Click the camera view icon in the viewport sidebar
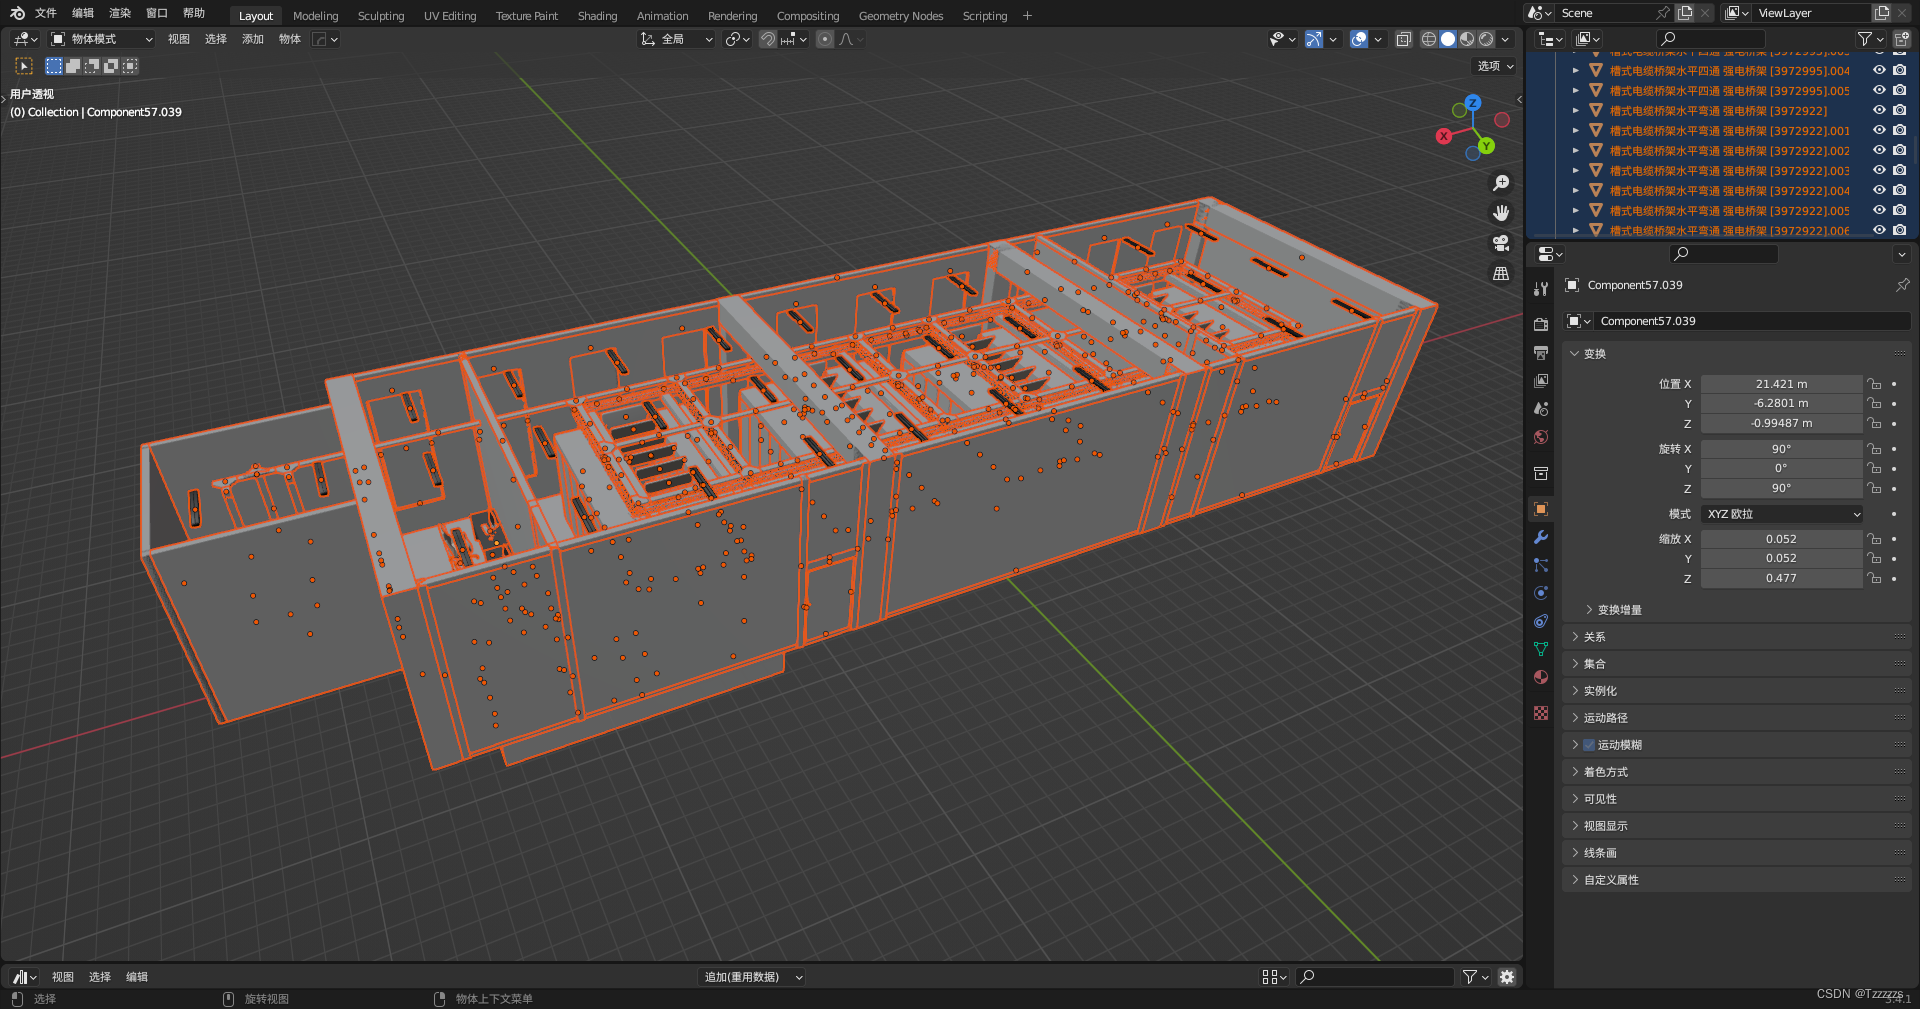Screen dimensions: 1920x1009 [1500, 243]
